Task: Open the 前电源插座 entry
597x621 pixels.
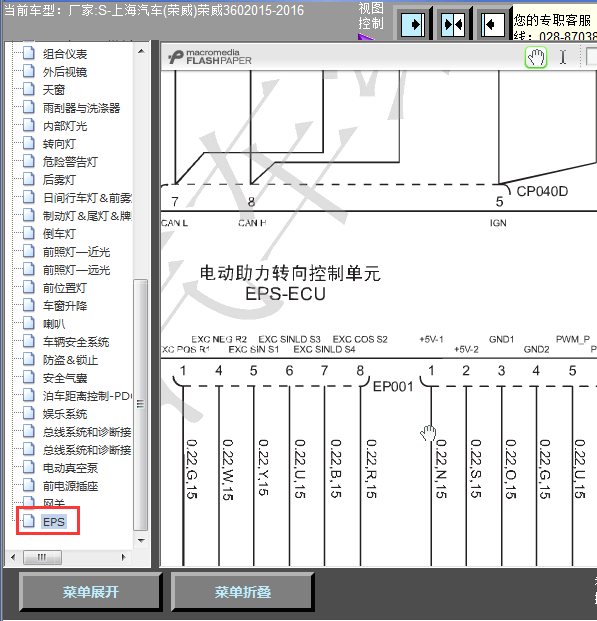Action: (70, 486)
